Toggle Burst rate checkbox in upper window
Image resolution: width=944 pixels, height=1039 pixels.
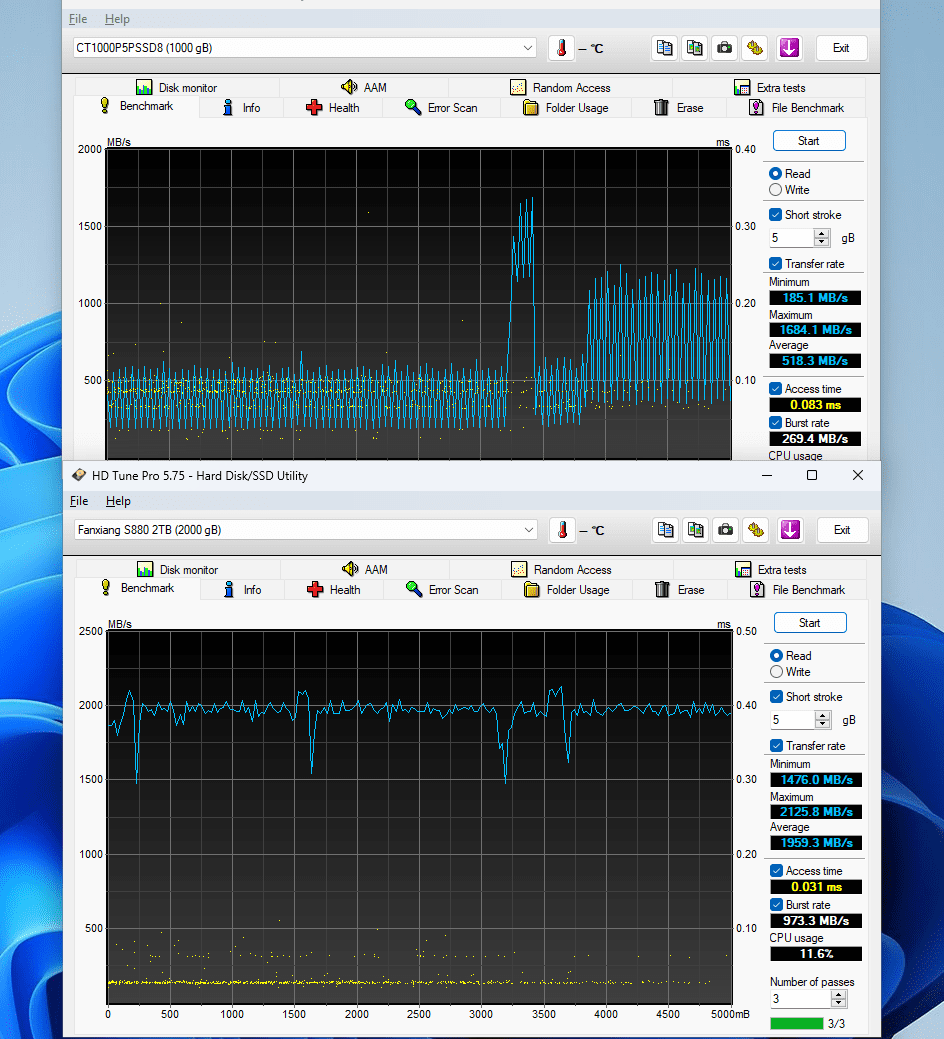click(x=775, y=423)
